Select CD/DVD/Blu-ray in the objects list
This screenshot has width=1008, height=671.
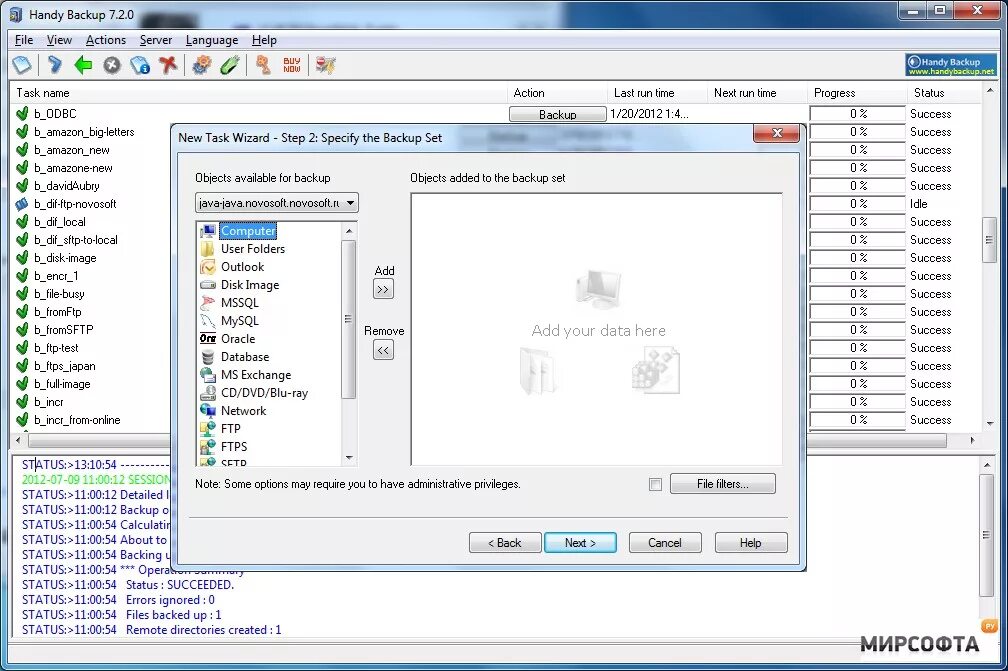tap(264, 393)
